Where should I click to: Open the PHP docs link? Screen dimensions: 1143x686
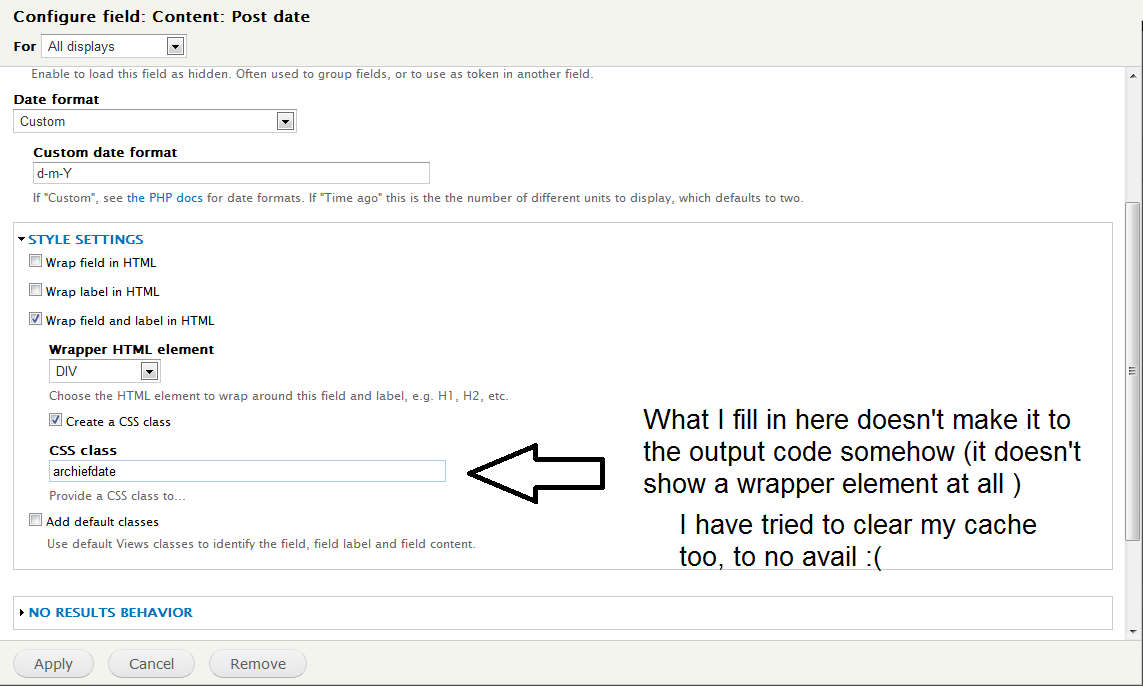click(x=165, y=198)
